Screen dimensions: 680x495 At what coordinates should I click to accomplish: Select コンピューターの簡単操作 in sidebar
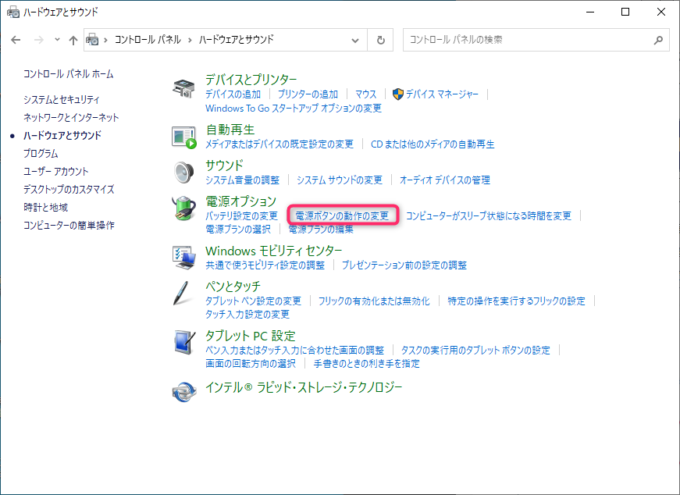tap(69, 226)
